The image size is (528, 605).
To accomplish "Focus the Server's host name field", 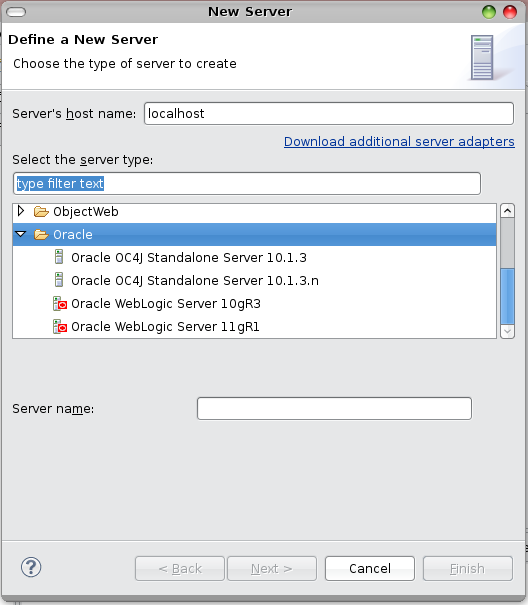I will 329,113.
